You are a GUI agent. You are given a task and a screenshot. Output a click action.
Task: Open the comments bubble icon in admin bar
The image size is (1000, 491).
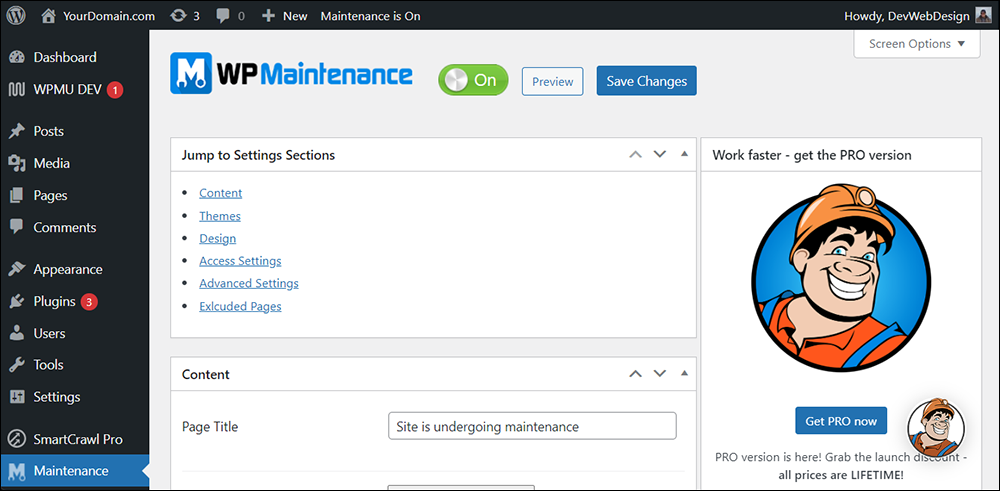click(223, 17)
